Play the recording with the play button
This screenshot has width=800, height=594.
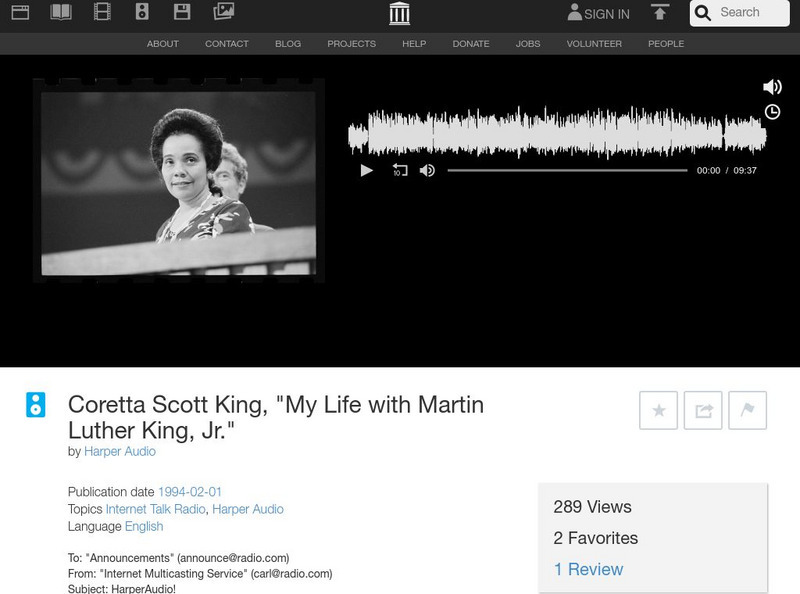[x=366, y=170]
